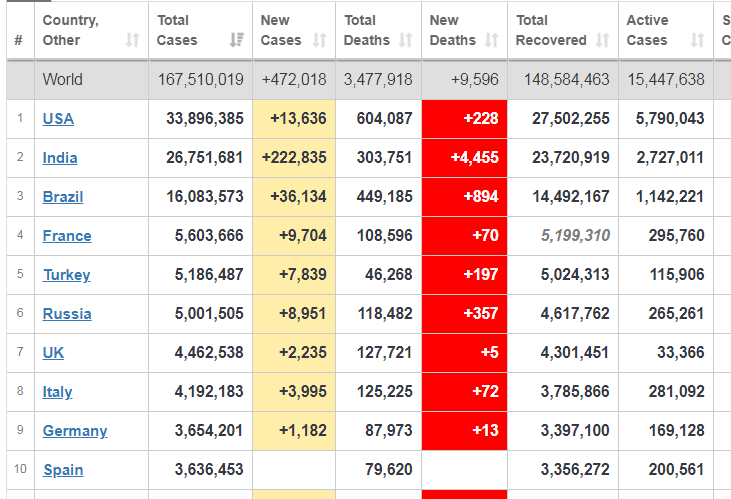Click Brazil new cases +36,134

[x=298, y=196]
